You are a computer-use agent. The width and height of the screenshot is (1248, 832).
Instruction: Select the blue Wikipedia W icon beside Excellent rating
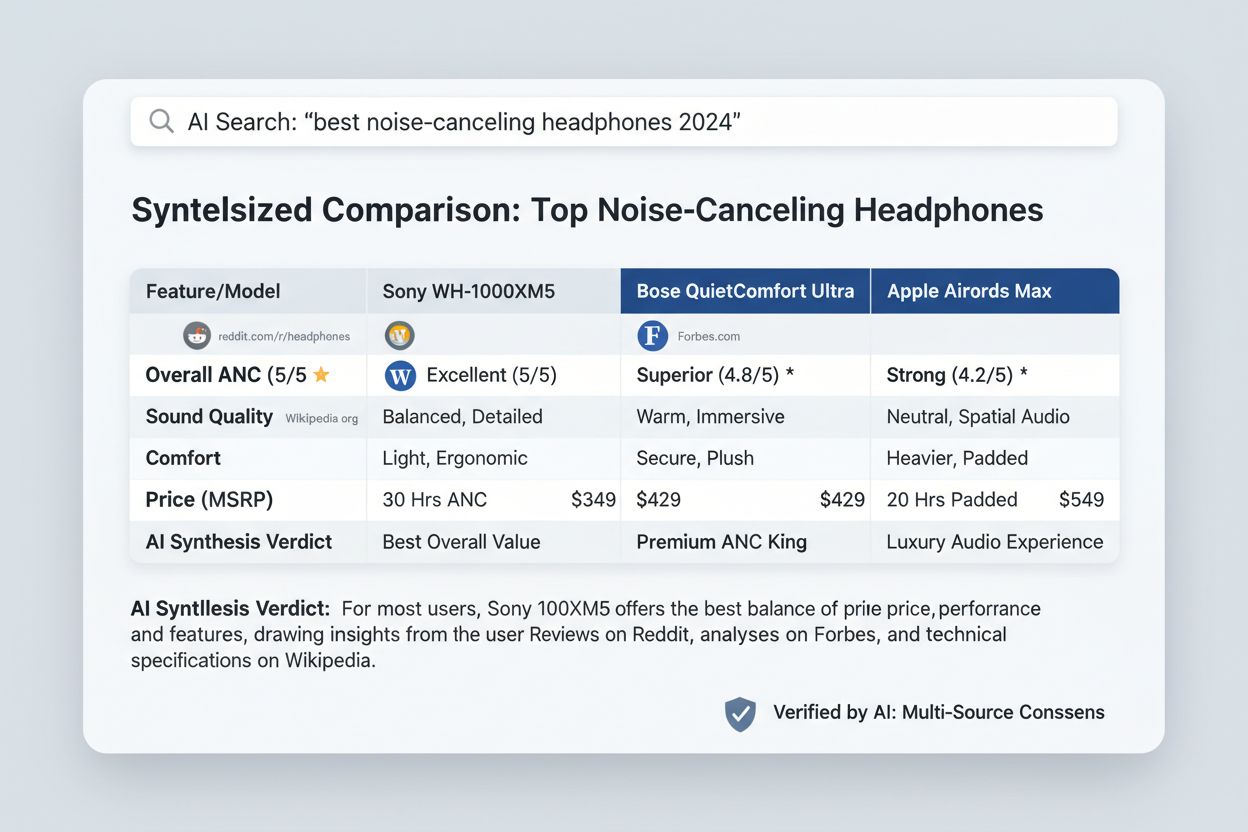tap(398, 375)
